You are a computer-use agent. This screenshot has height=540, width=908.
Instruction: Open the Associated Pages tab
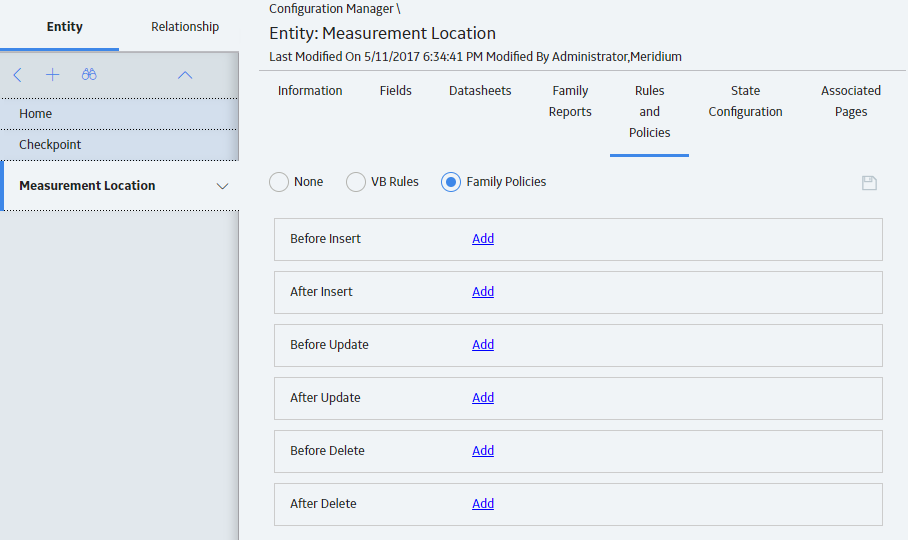click(851, 101)
